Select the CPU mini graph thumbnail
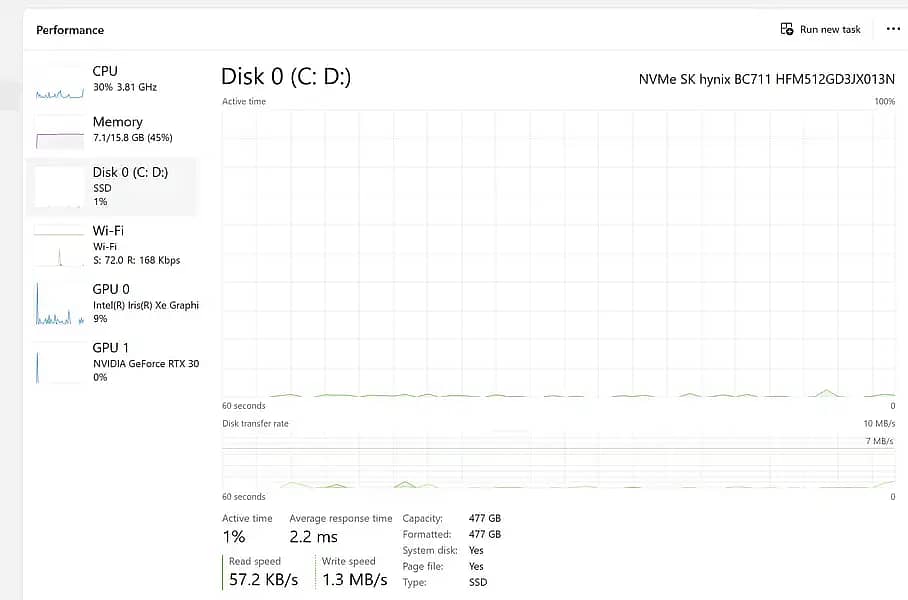Image resolution: width=908 pixels, height=600 pixels. click(60, 83)
